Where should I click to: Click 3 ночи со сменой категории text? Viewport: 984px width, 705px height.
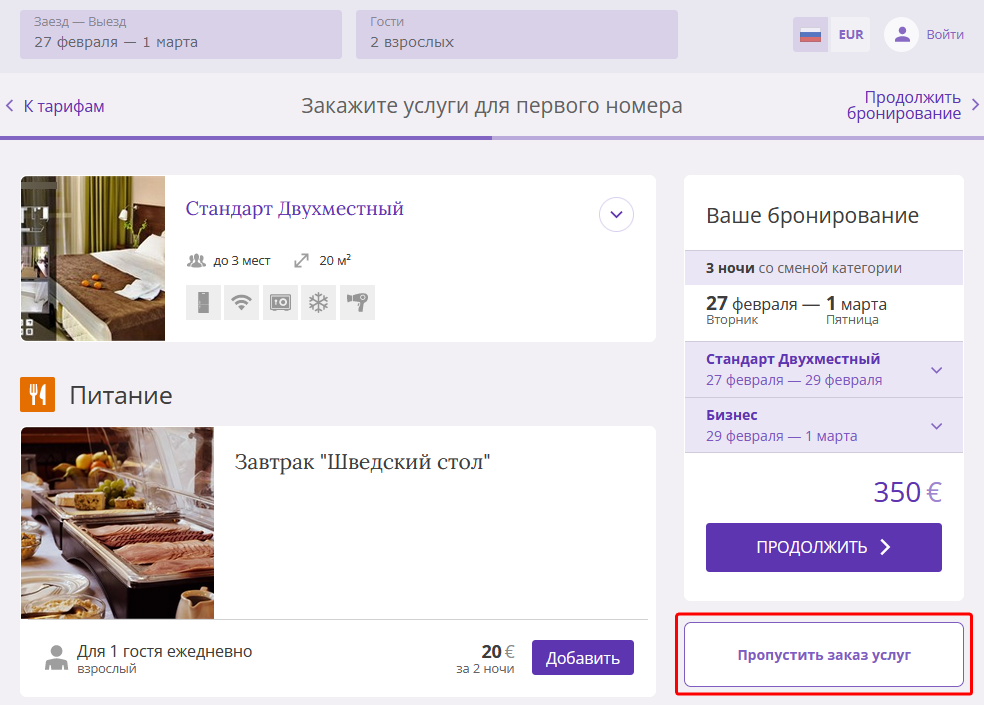click(804, 268)
